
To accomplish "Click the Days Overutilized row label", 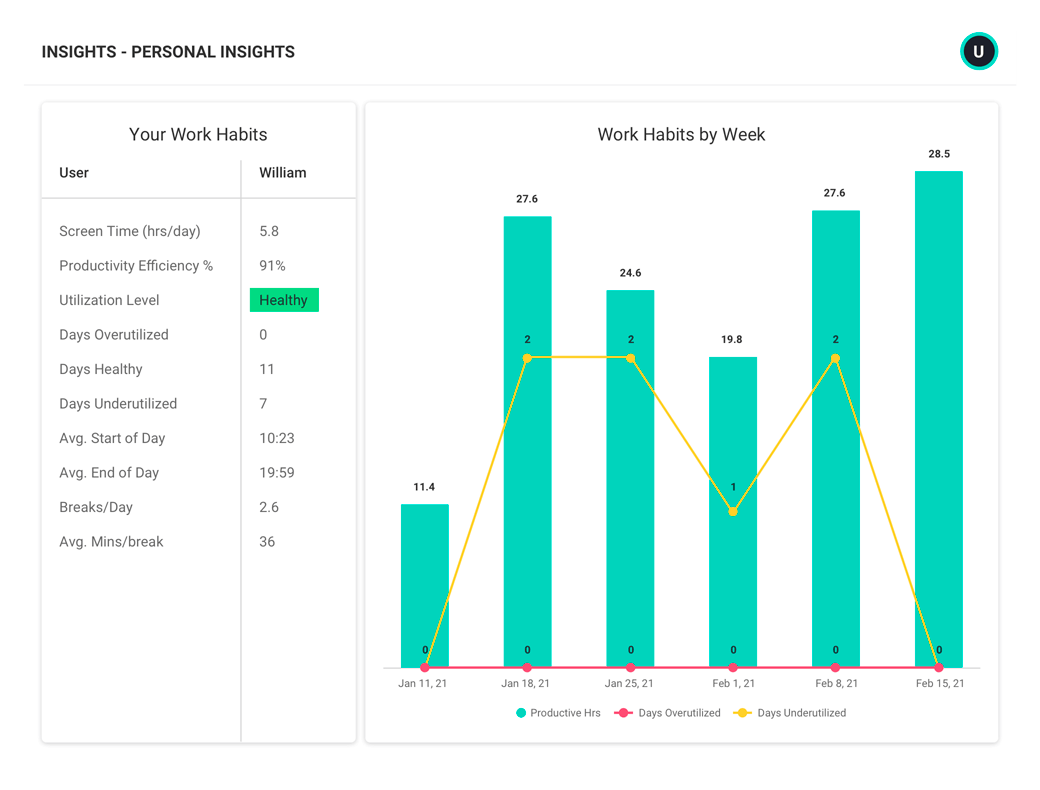I will click(113, 335).
